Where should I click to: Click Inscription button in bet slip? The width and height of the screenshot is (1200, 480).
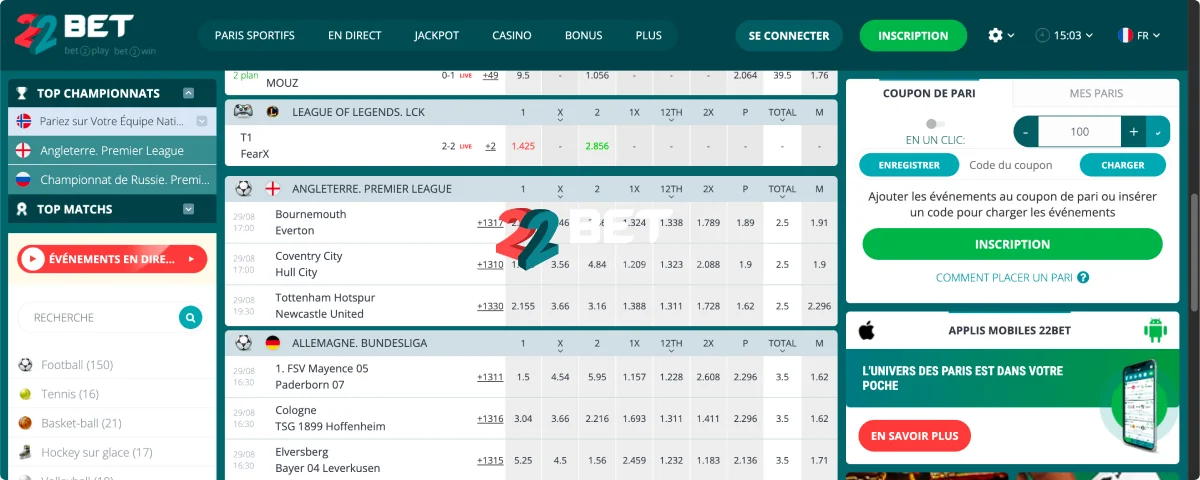point(1012,244)
